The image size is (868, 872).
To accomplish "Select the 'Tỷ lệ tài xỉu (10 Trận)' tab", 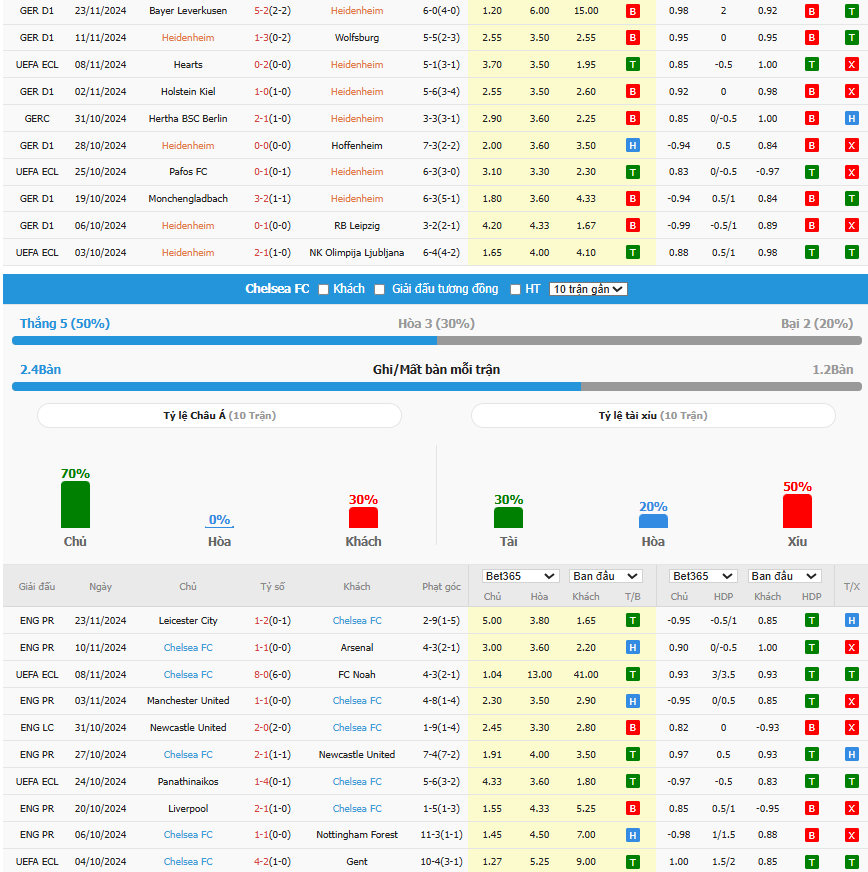I will (x=653, y=415).
